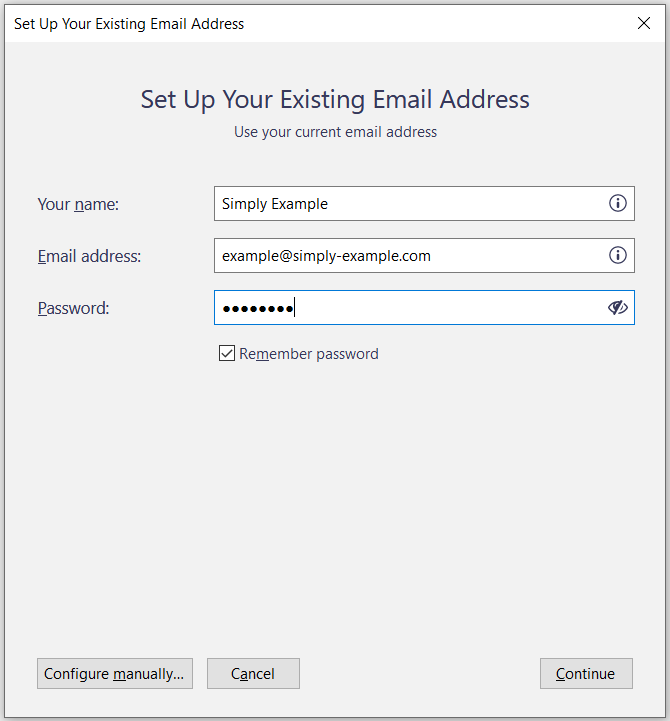
Task: Click the "Email address:" label
Action: [89, 256]
